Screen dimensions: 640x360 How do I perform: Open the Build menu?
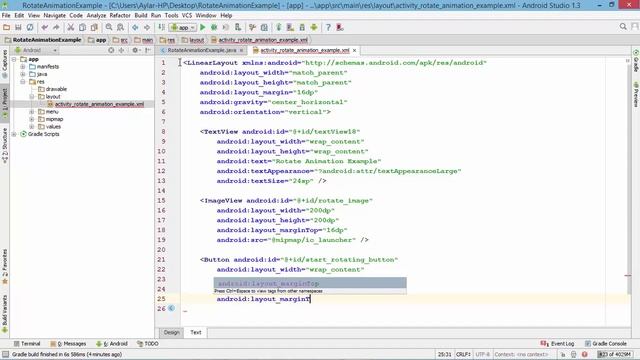click(x=141, y=16)
